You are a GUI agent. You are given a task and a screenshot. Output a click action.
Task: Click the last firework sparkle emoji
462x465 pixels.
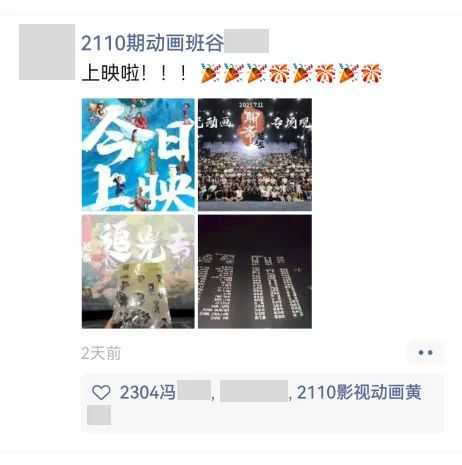371,73
